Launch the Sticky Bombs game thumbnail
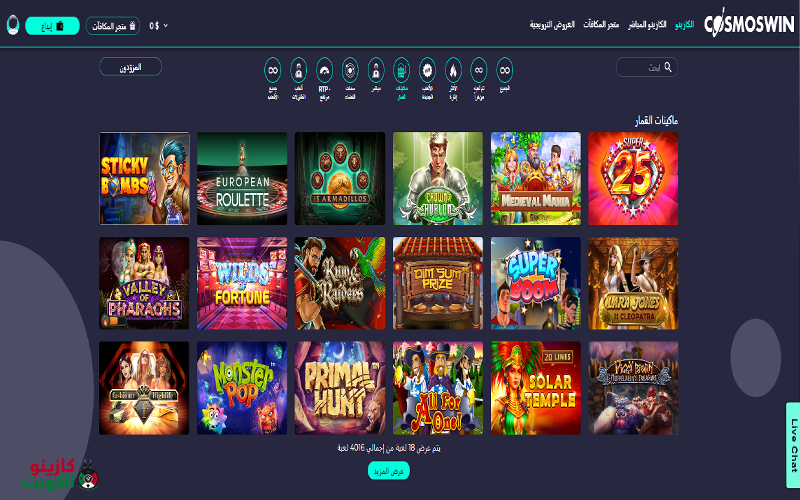Image resolution: width=800 pixels, height=500 pixels. coord(144,179)
